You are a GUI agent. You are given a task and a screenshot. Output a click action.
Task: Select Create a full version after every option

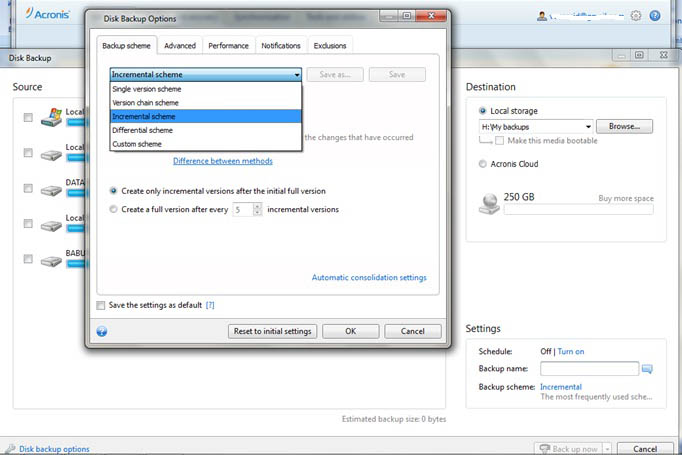pos(114,209)
